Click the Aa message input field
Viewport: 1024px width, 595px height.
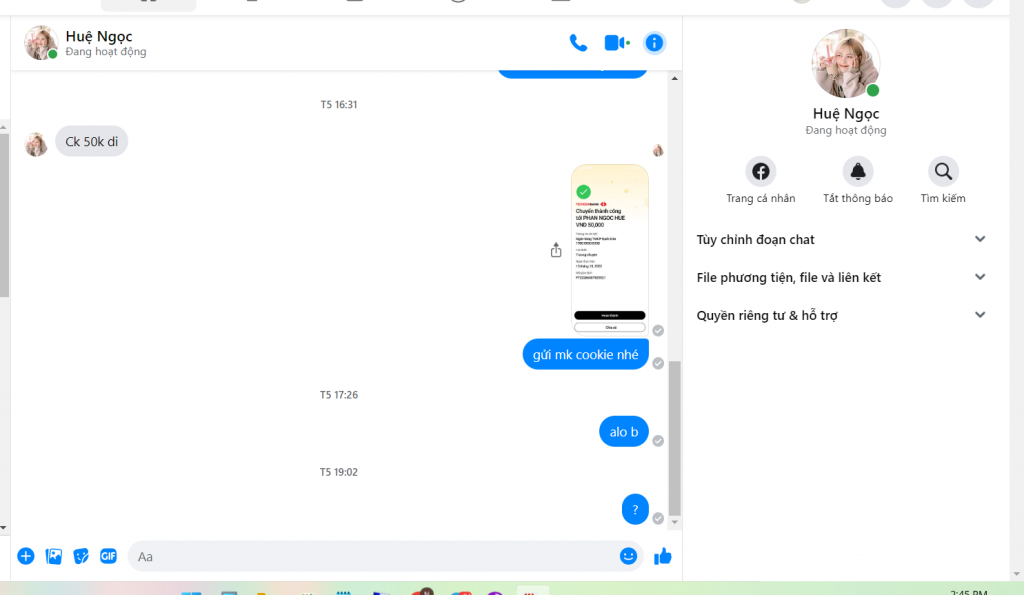pyautogui.click(x=370, y=556)
